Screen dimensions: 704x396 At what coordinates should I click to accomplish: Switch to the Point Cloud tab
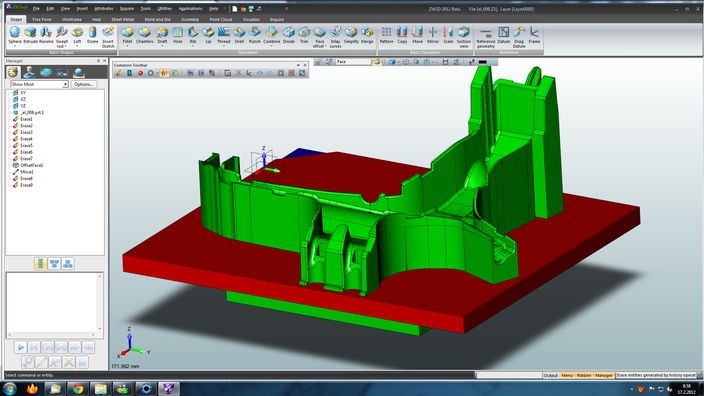pos(221,19)
